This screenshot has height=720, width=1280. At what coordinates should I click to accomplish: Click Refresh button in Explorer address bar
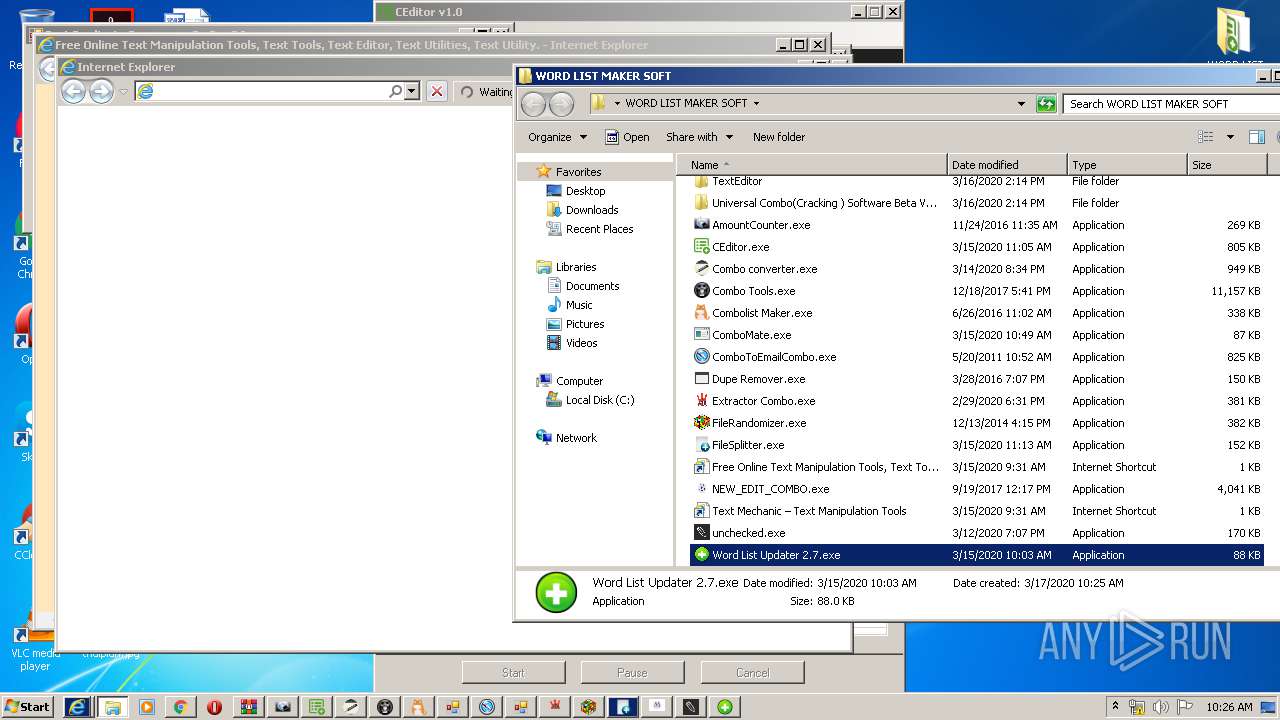coord(1045,103)
